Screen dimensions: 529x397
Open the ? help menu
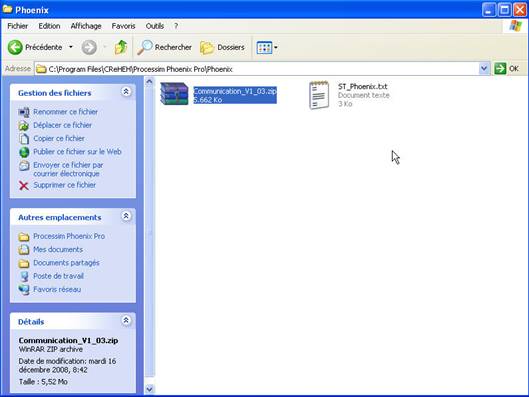coord(176,26)
